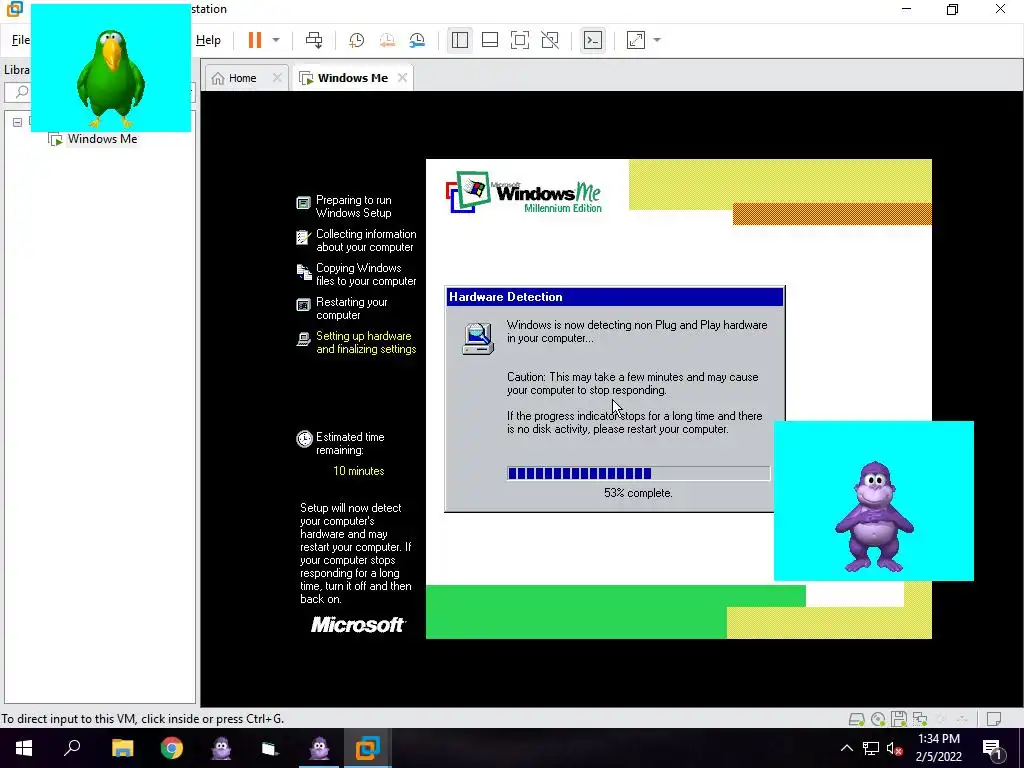This screenshot has width=1024, height=768.
Task: Click the hard disk device status icon
Action: [x=856, y=719]
